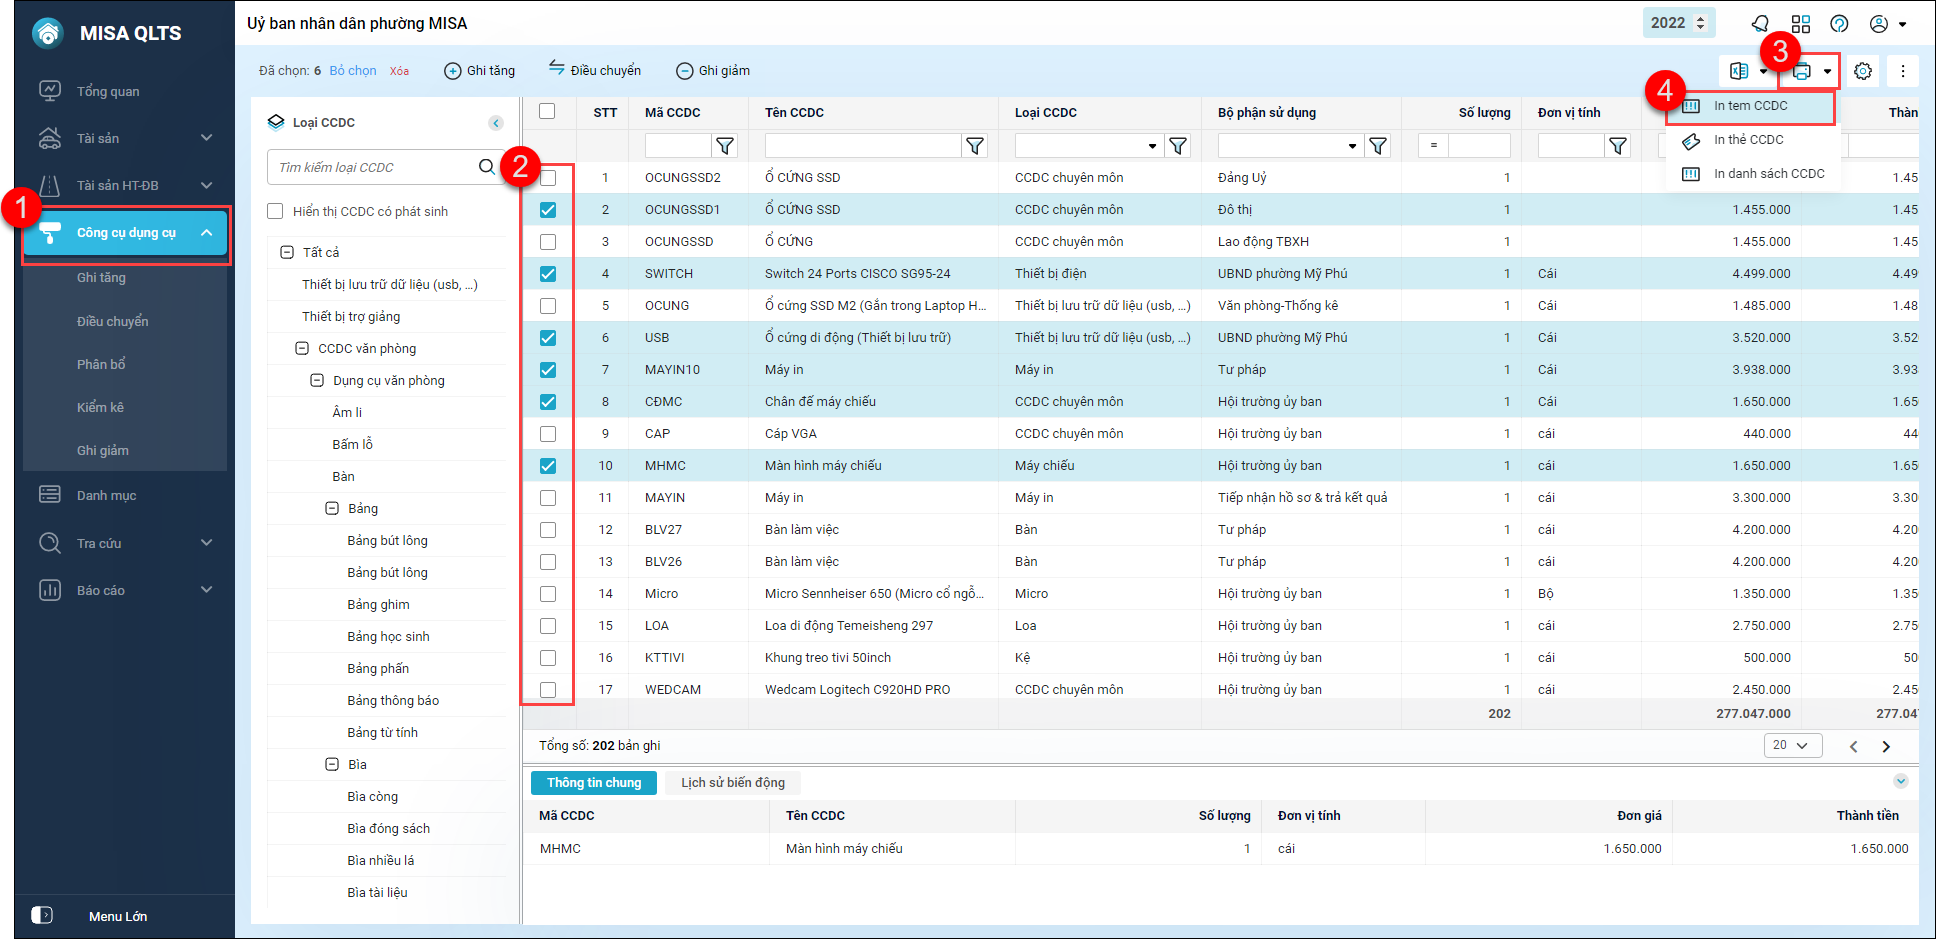Switch to Lịch sử biến động tab

click(732, 783)
